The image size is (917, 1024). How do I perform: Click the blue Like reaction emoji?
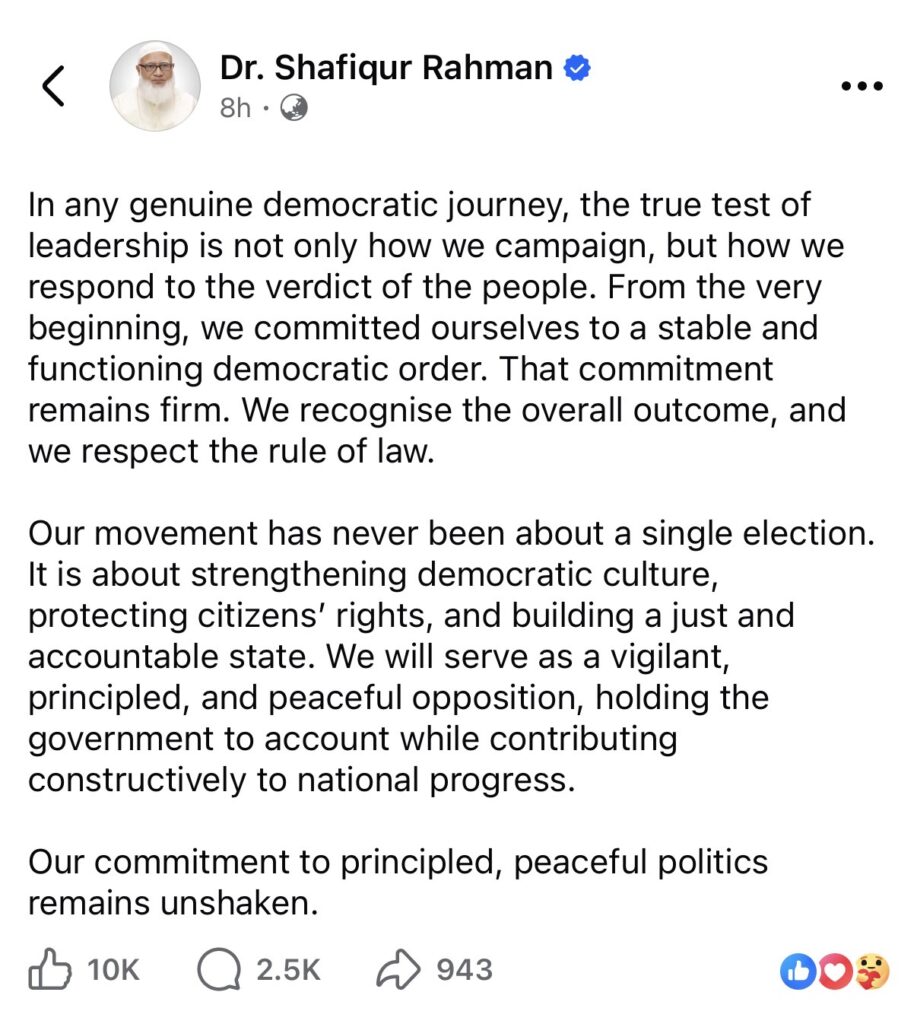tap(798, 970)
